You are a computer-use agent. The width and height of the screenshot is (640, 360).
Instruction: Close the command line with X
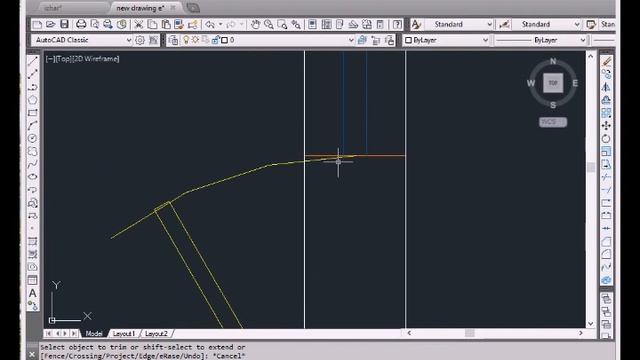pyautogui.click(x=32, y=355)
